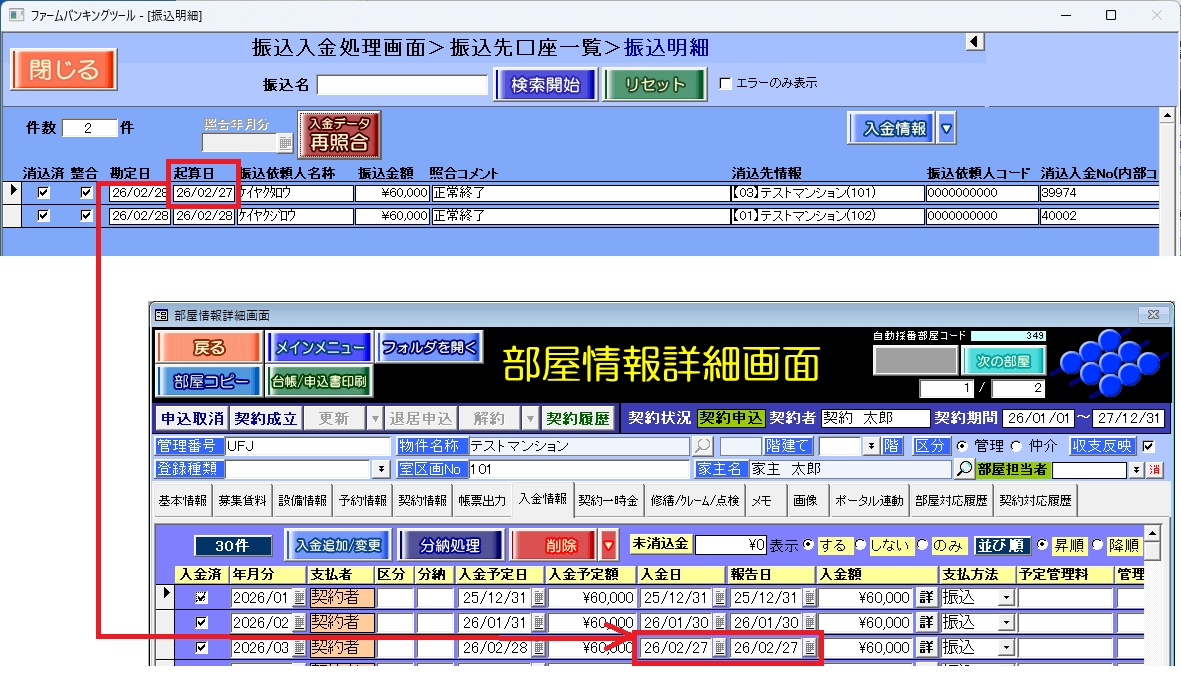1181x678 pixels.
Task: Enable the エラーのみ表示 checkbox
Action: pos(726,84)
